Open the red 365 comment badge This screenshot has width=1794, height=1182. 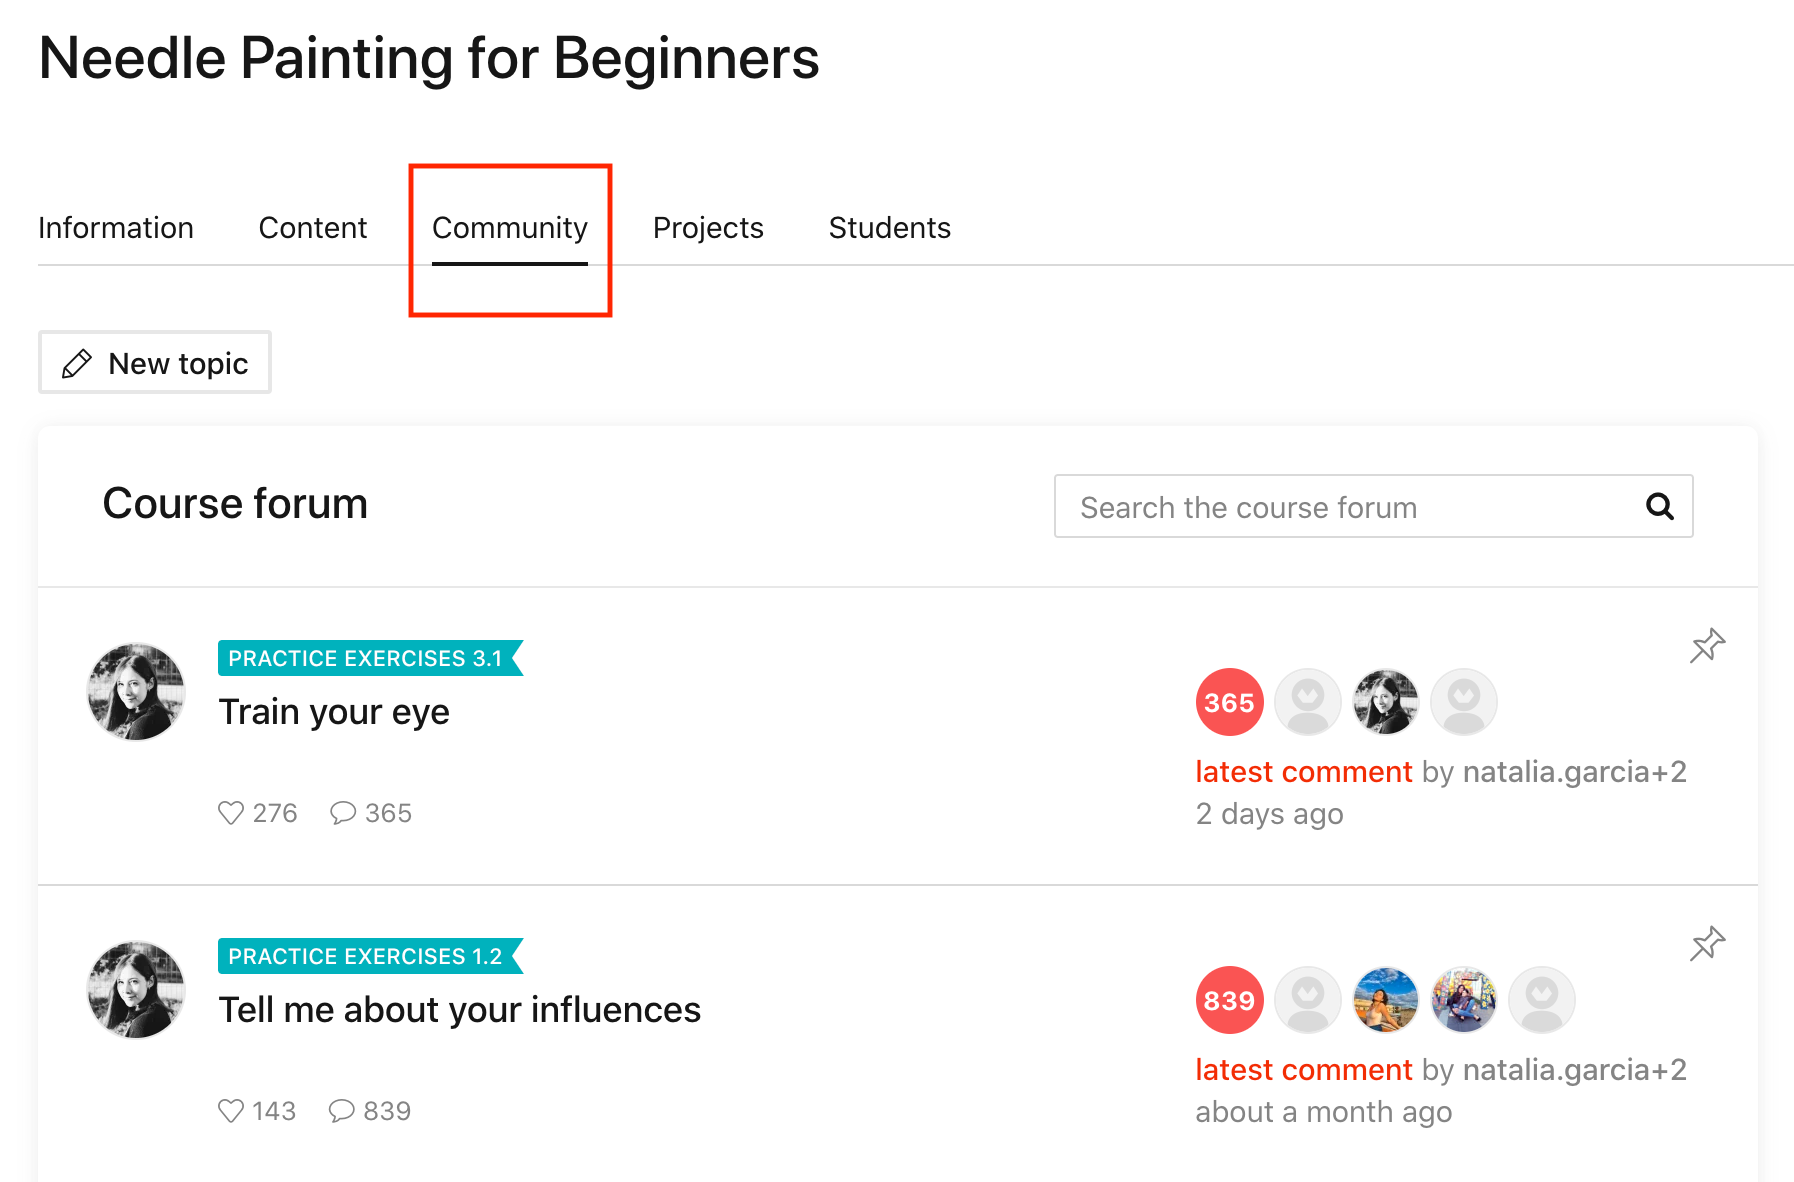[x=1229, y=702]
